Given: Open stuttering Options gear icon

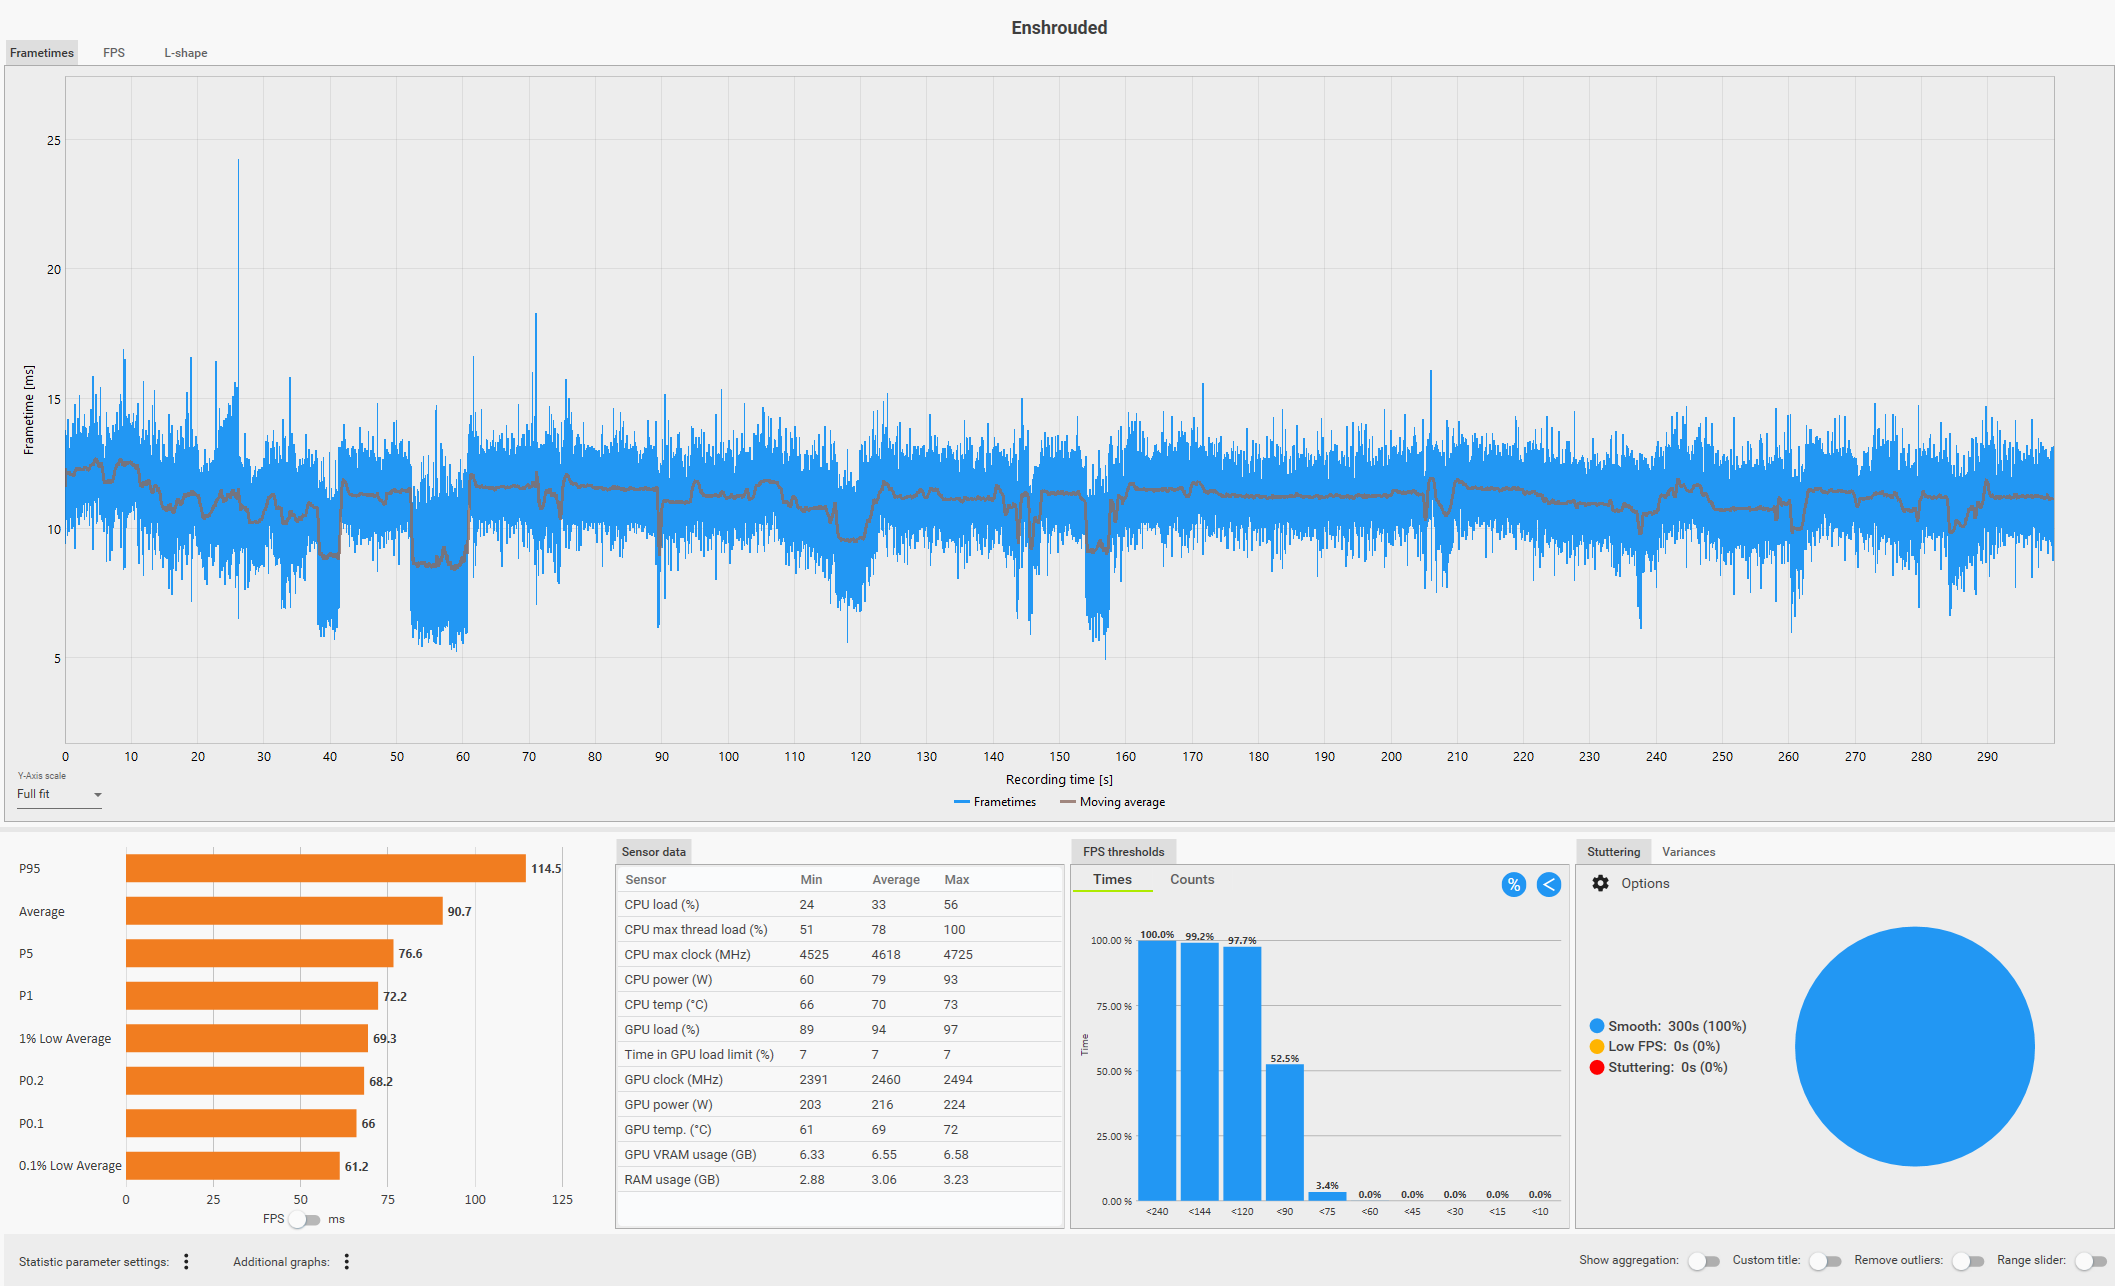Looking at the screenshot, I should (1600, 883).
